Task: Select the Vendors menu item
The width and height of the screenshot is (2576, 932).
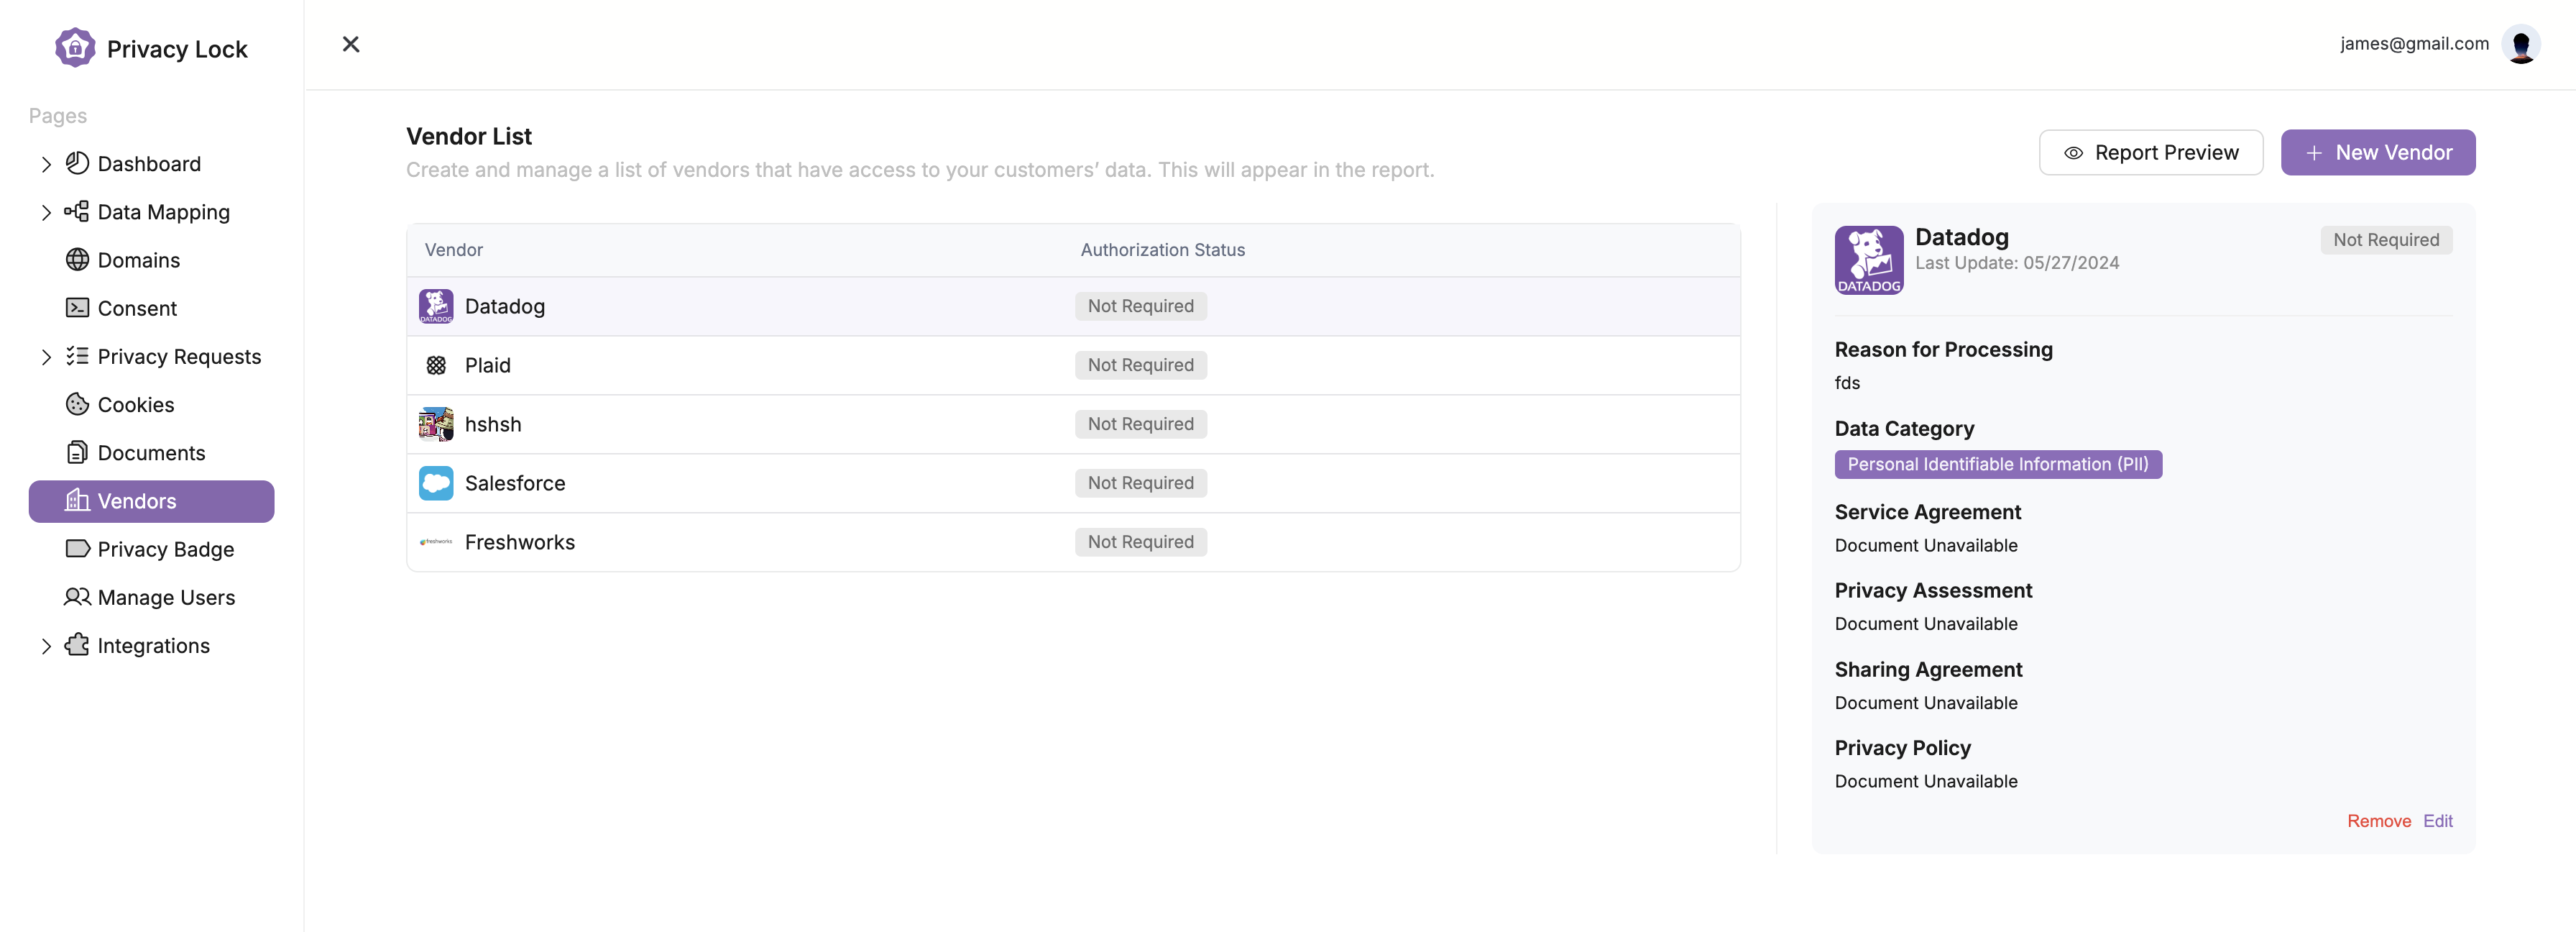Action: pos(152,501)
